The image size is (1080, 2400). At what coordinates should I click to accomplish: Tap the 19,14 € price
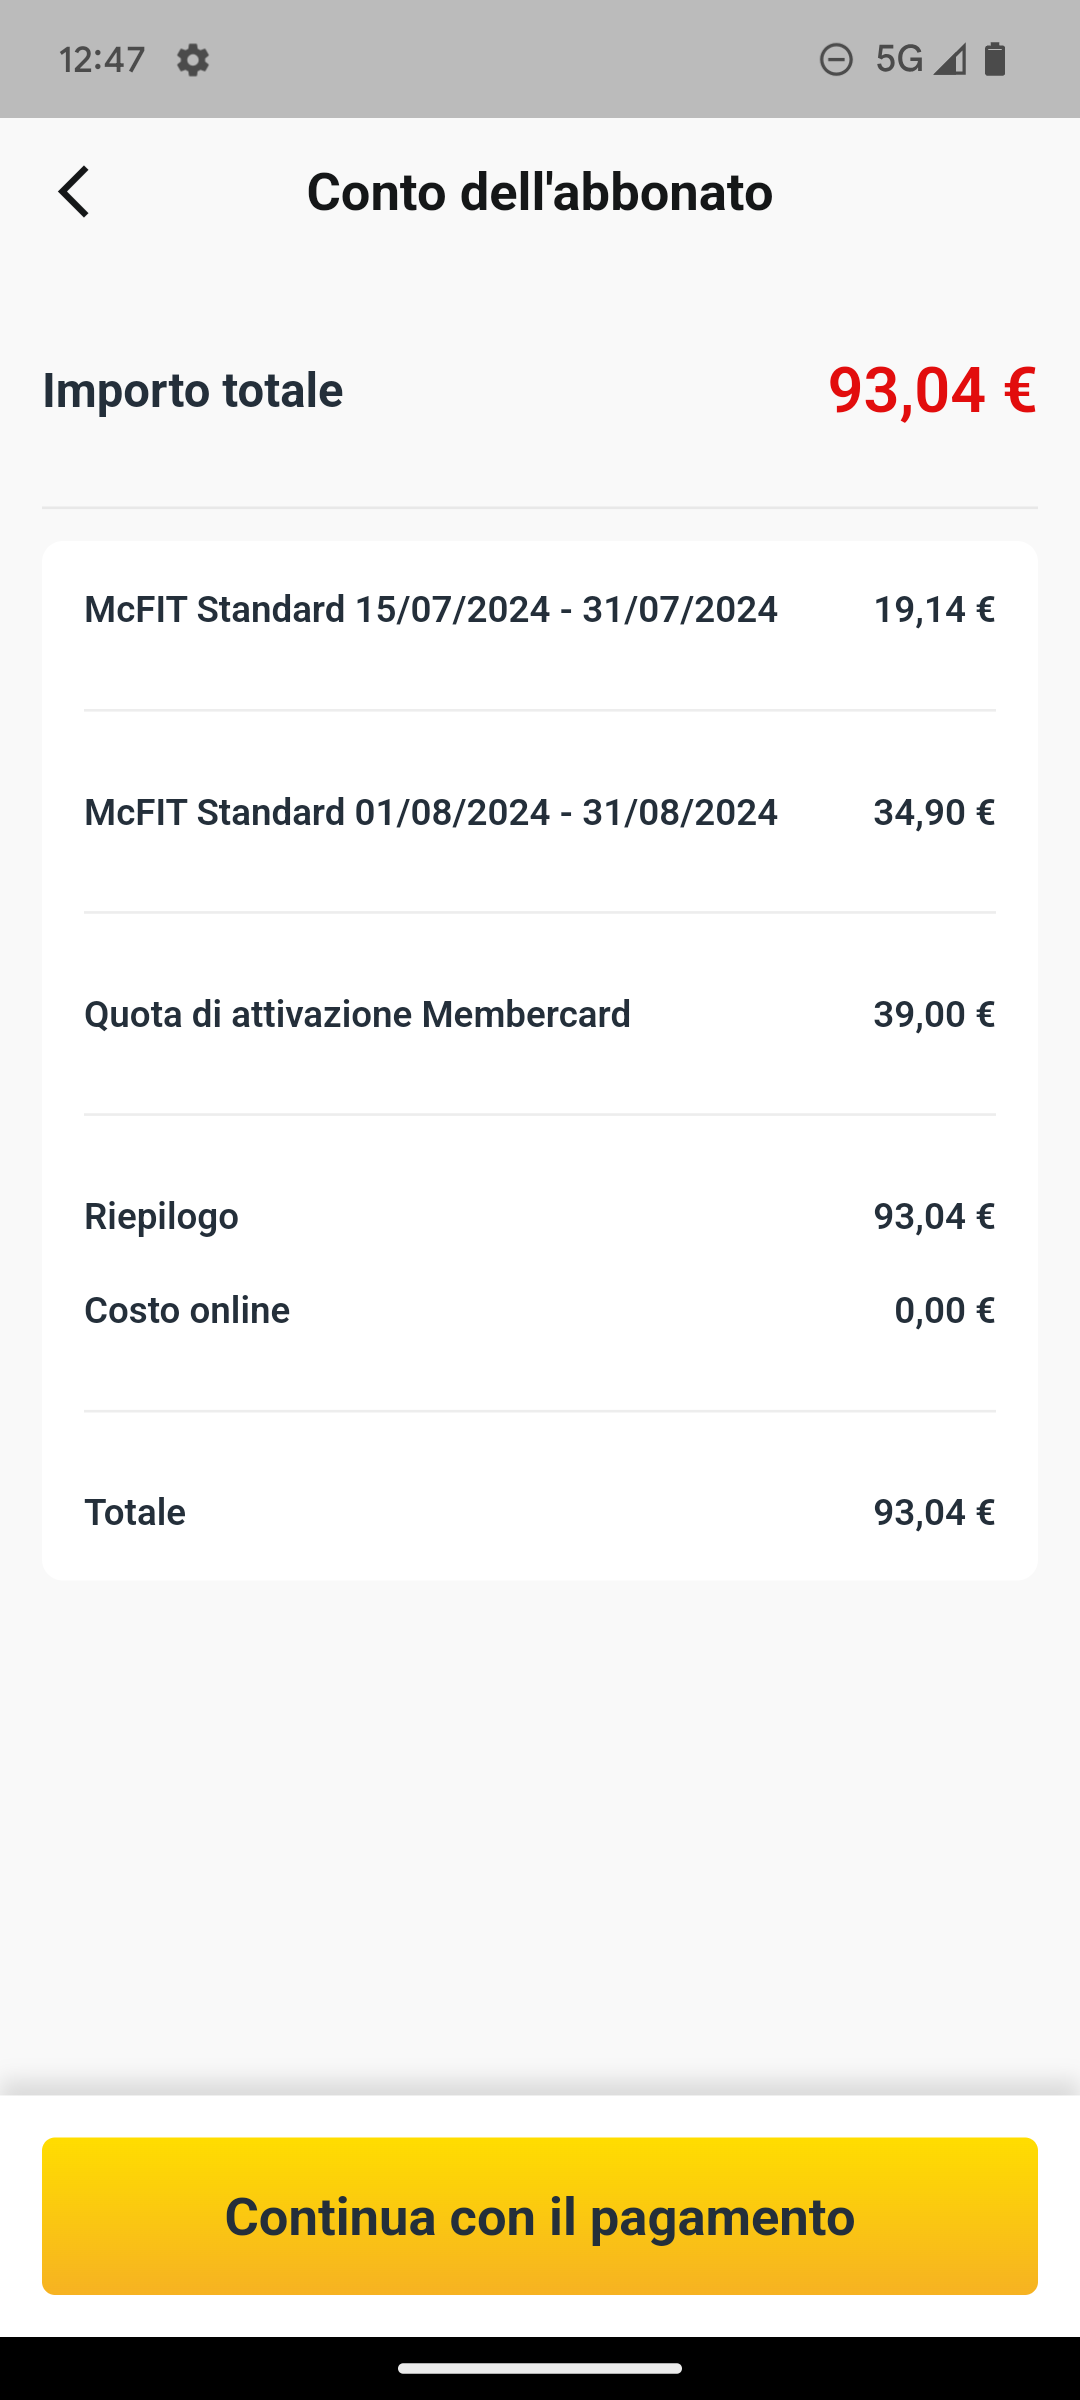pyautogui.click(x=934, y=609)
